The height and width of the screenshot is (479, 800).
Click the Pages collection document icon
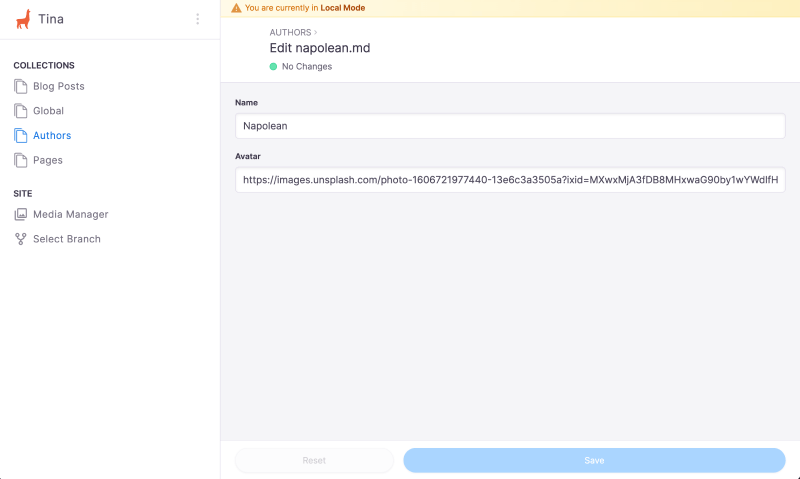pos(21,160)
